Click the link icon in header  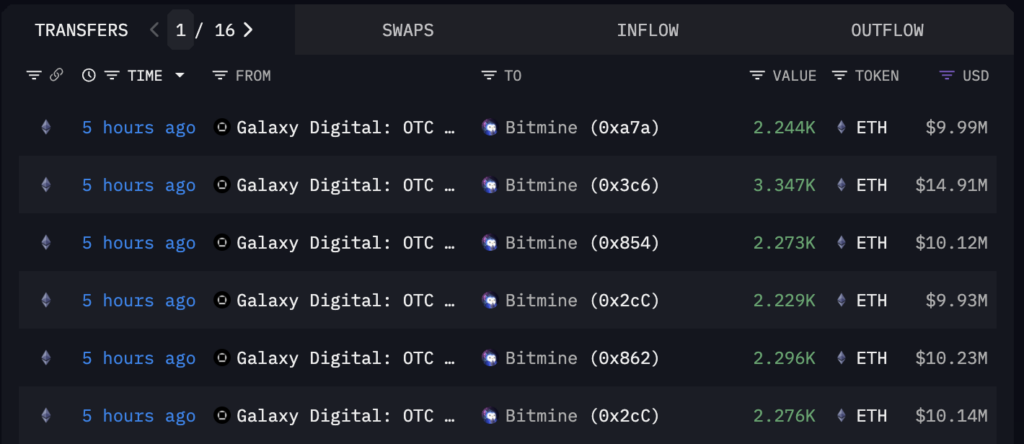(56, 76)
